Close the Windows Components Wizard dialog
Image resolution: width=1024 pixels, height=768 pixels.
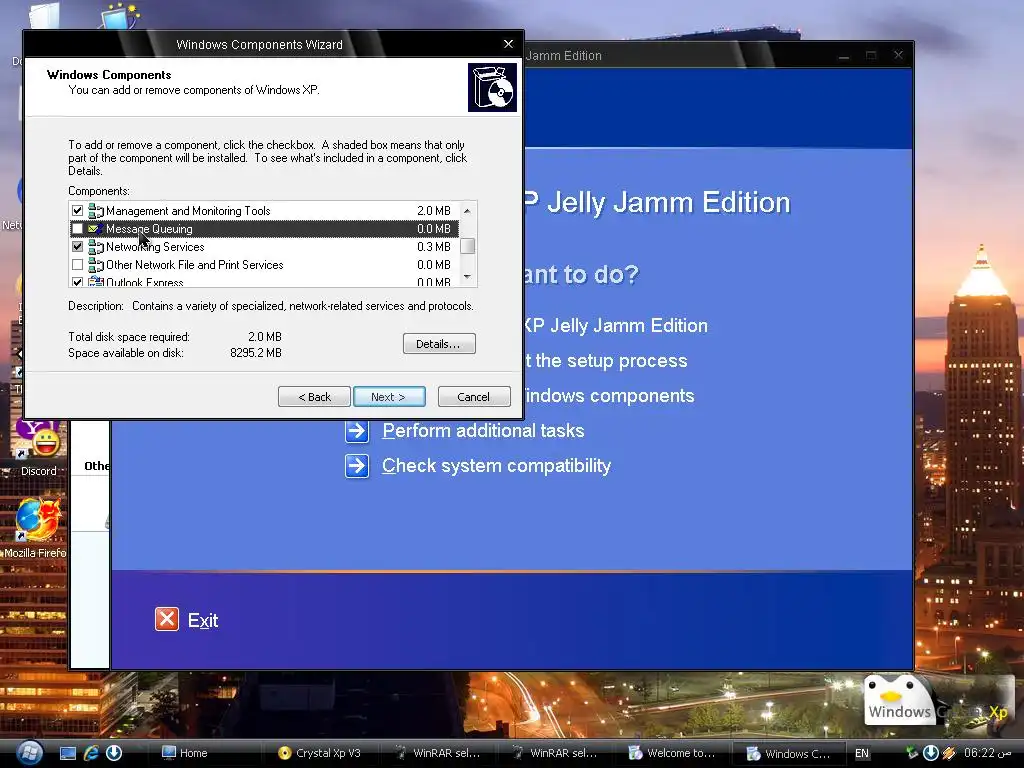coord(509,44)
